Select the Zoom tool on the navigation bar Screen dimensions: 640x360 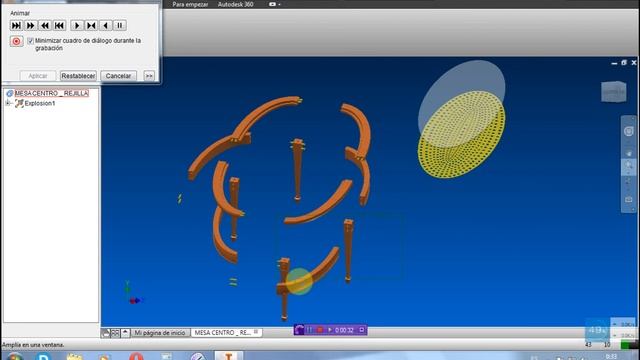tap(628, 166)
